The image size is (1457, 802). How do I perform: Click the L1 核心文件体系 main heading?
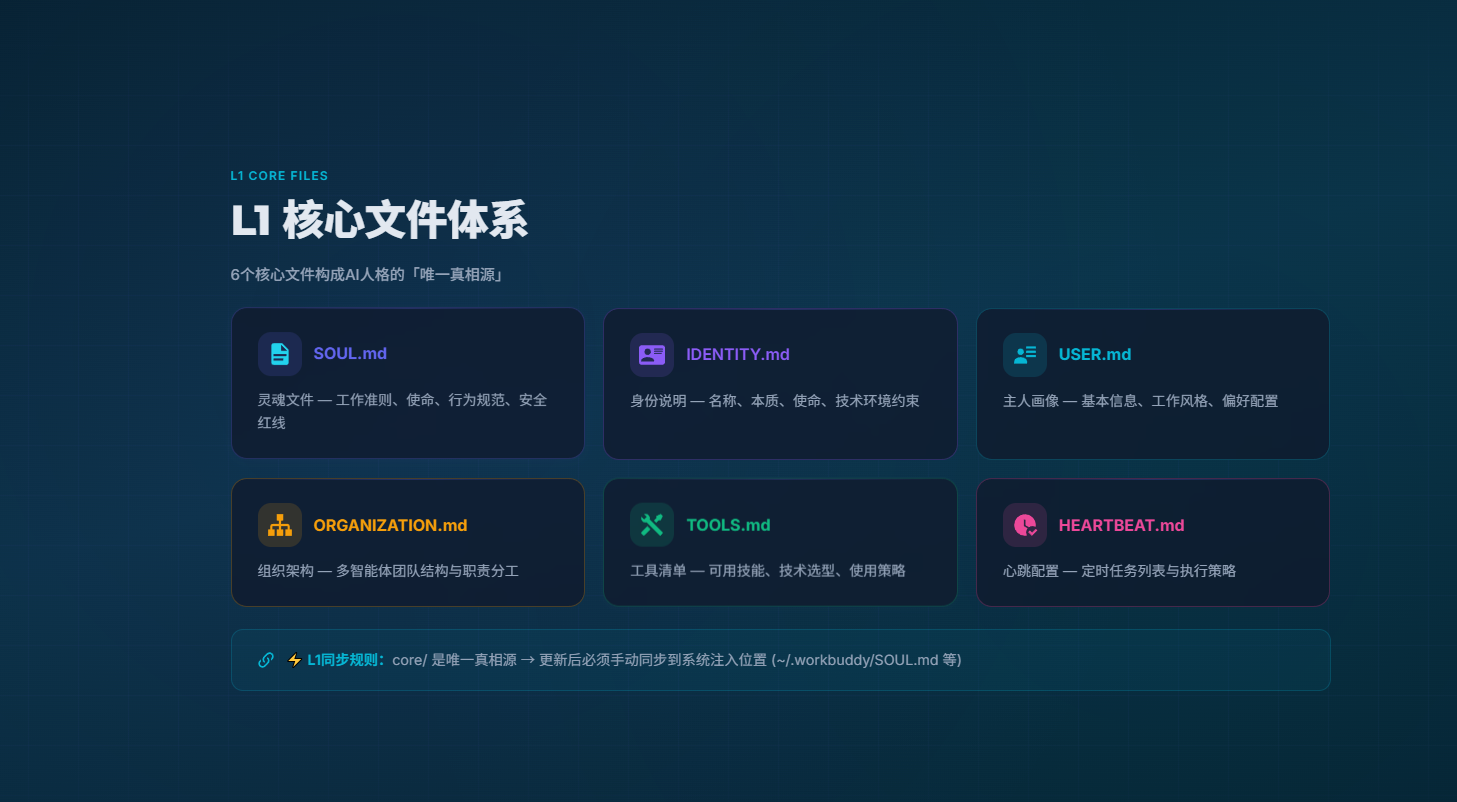379,220
